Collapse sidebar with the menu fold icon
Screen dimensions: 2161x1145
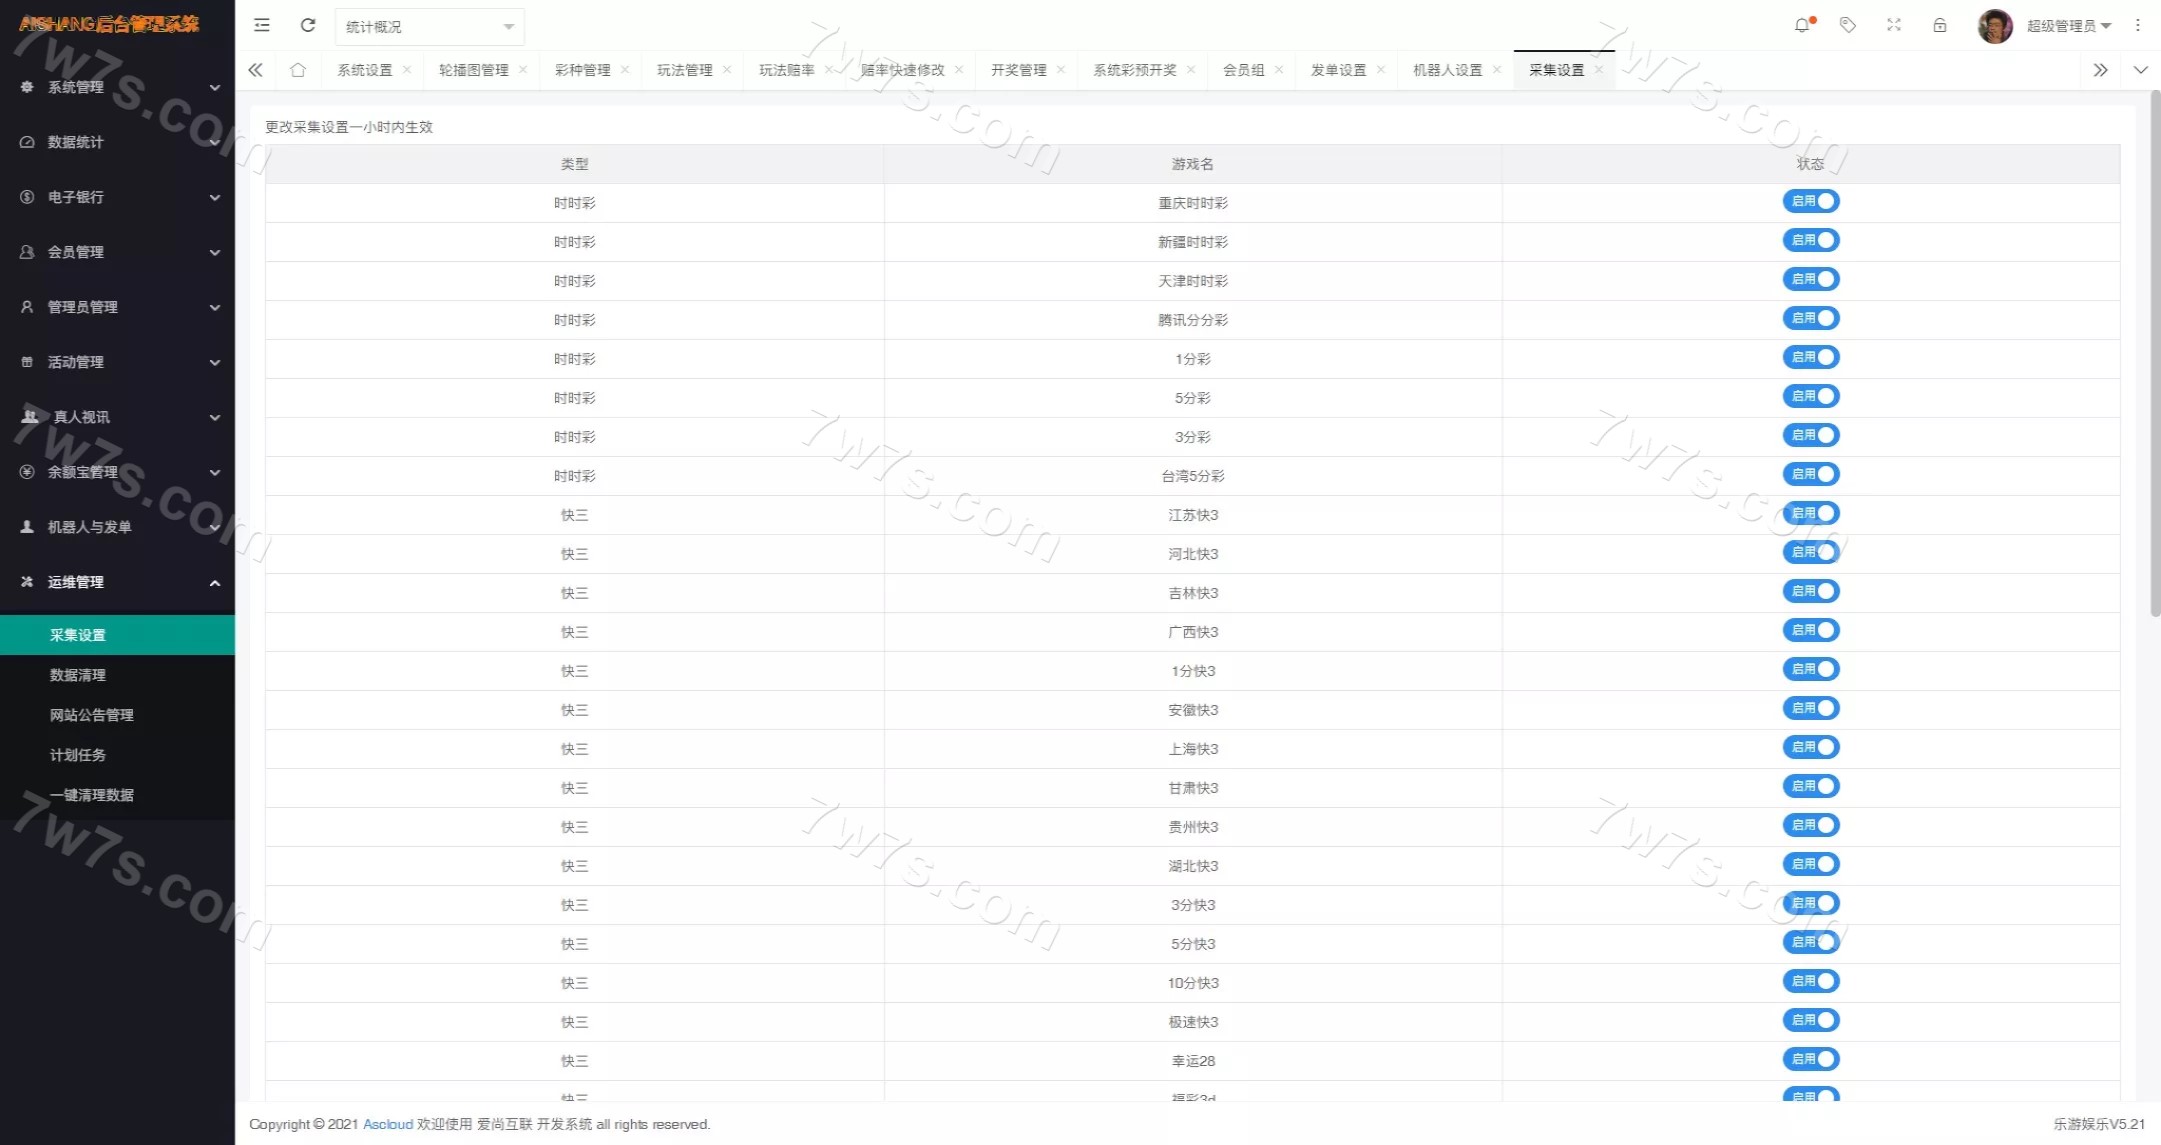click(262, 26)
